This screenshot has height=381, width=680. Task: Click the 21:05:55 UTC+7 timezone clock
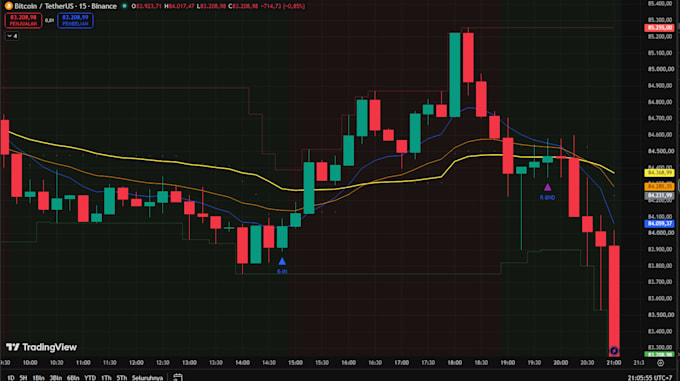(x=650, y=378)
